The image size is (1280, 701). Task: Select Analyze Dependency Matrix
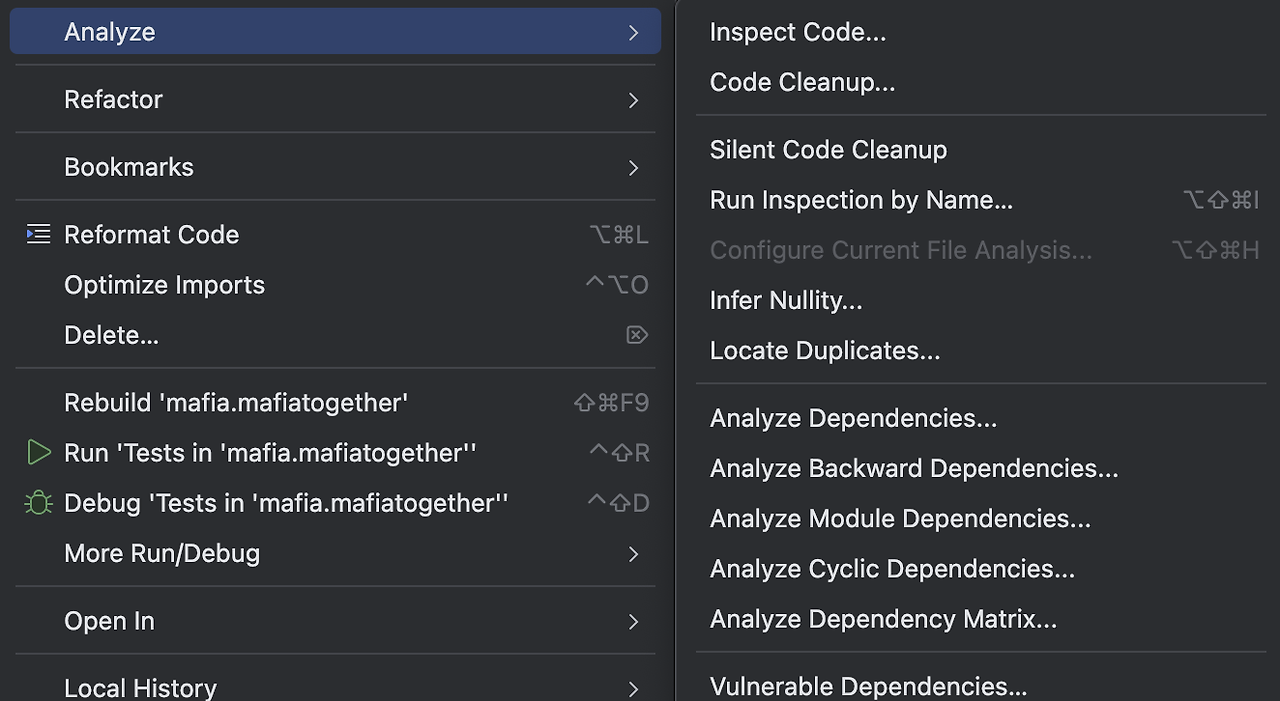tap(883, 619)
